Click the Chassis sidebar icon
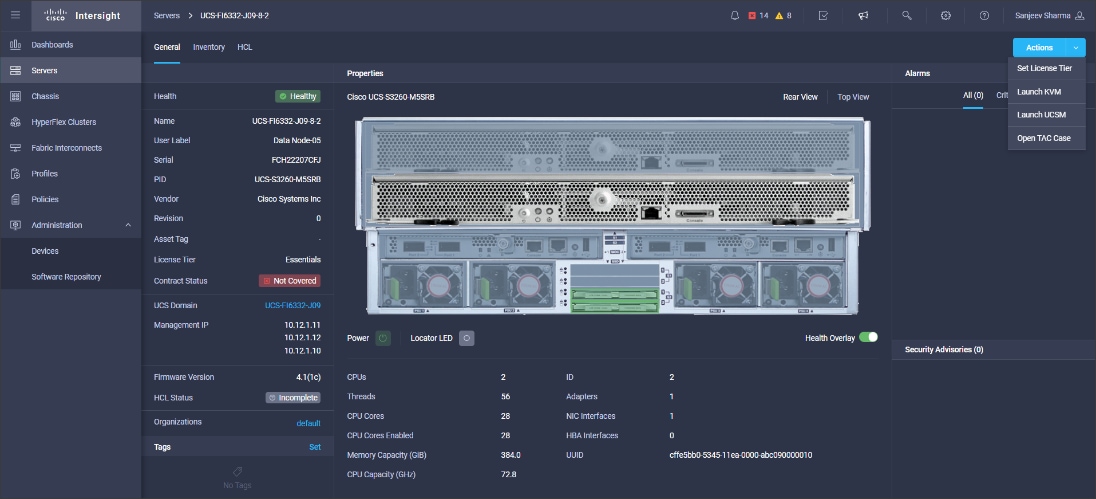1096x499 pixels. pyautogui.click(x=15, y=96)
